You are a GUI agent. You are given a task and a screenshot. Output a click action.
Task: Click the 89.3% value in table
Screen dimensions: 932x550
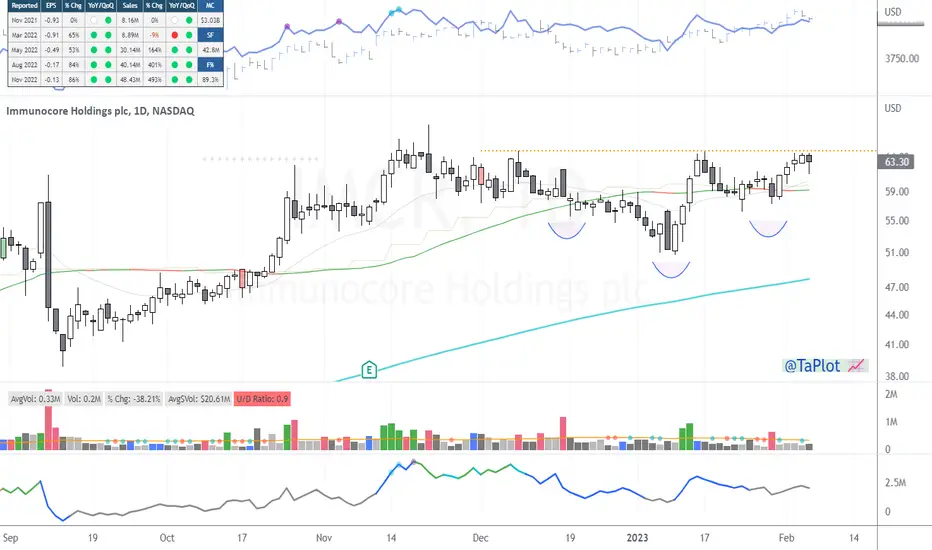pyautogui.click(x=210, y=80)
